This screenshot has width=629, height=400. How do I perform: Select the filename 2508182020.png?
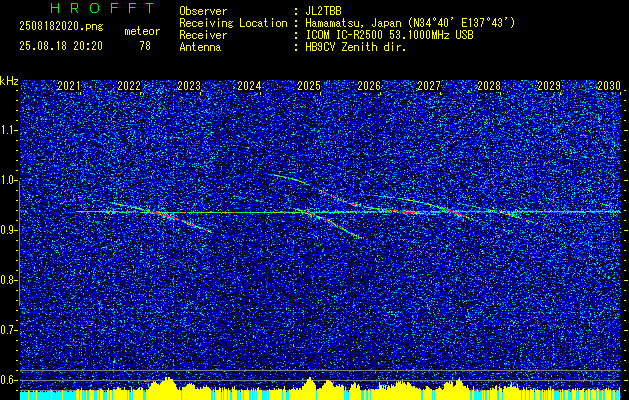coord(61,27)
